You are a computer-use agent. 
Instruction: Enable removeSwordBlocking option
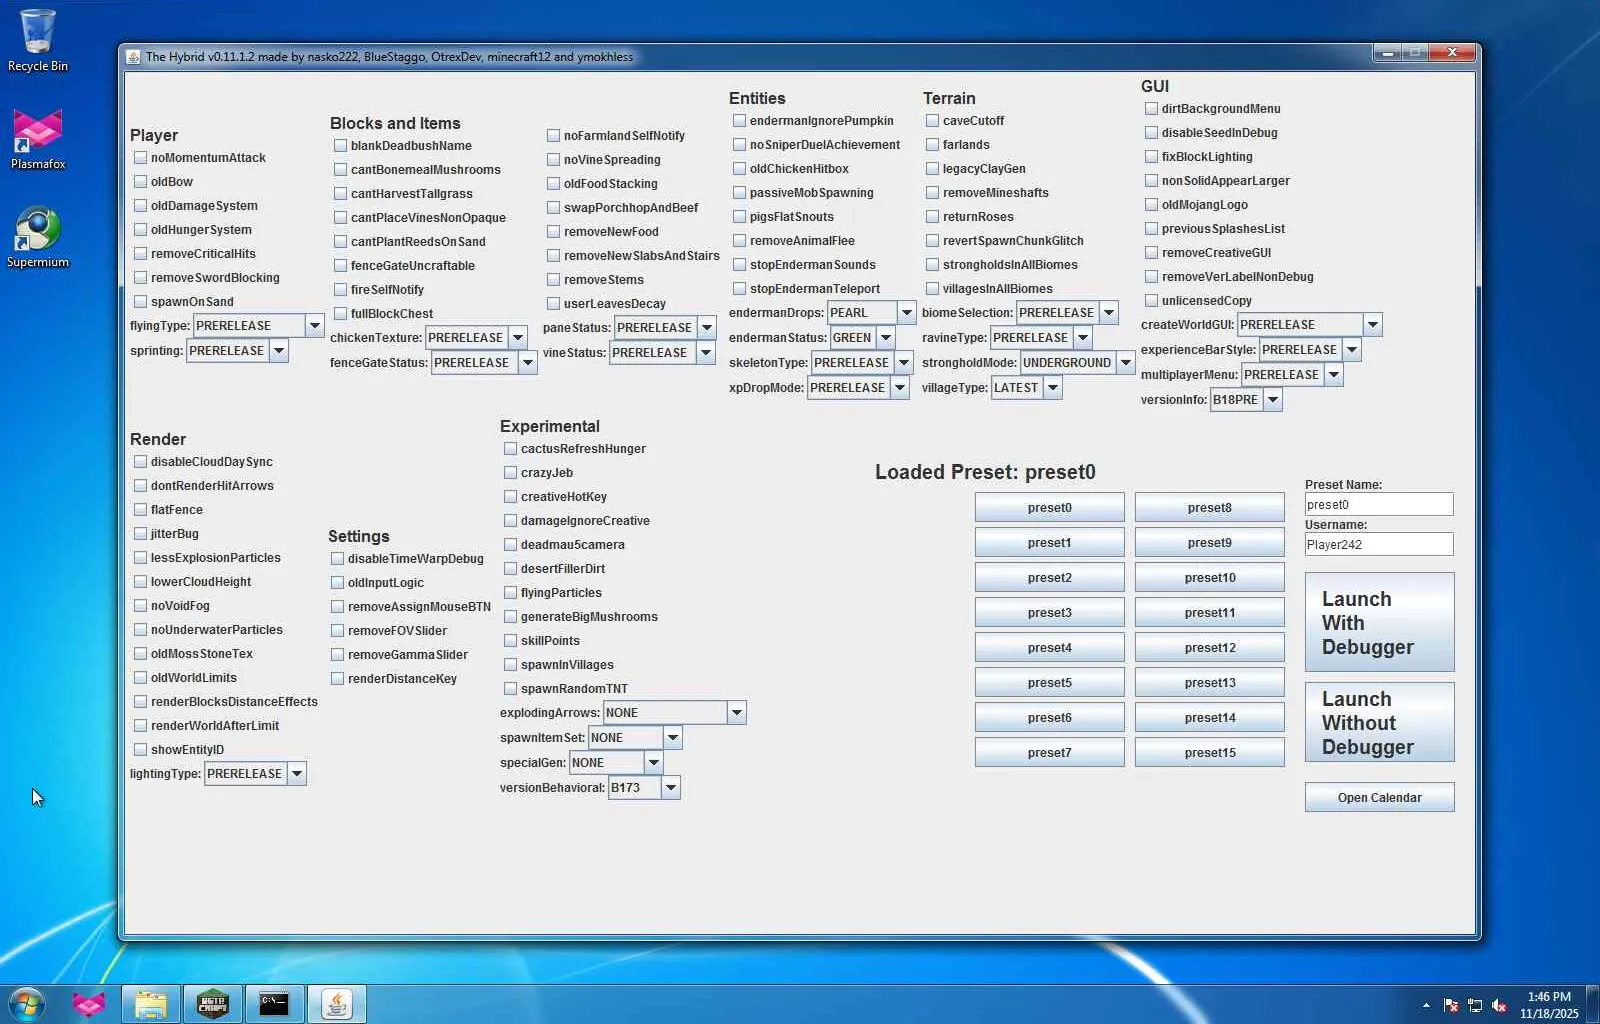[x=141, y=278]
